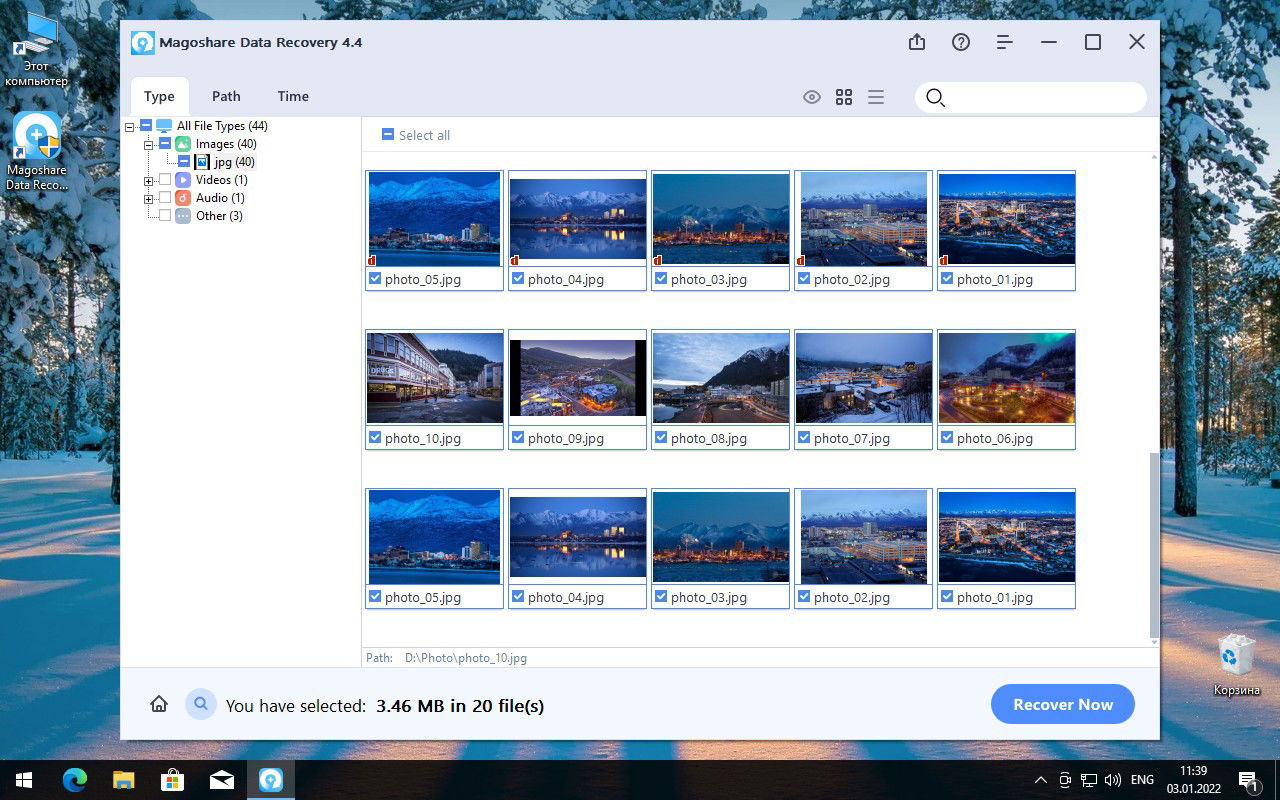Switch to thumbnail grid view
This screenshot has height=800, width=1280.
(844, 97)
